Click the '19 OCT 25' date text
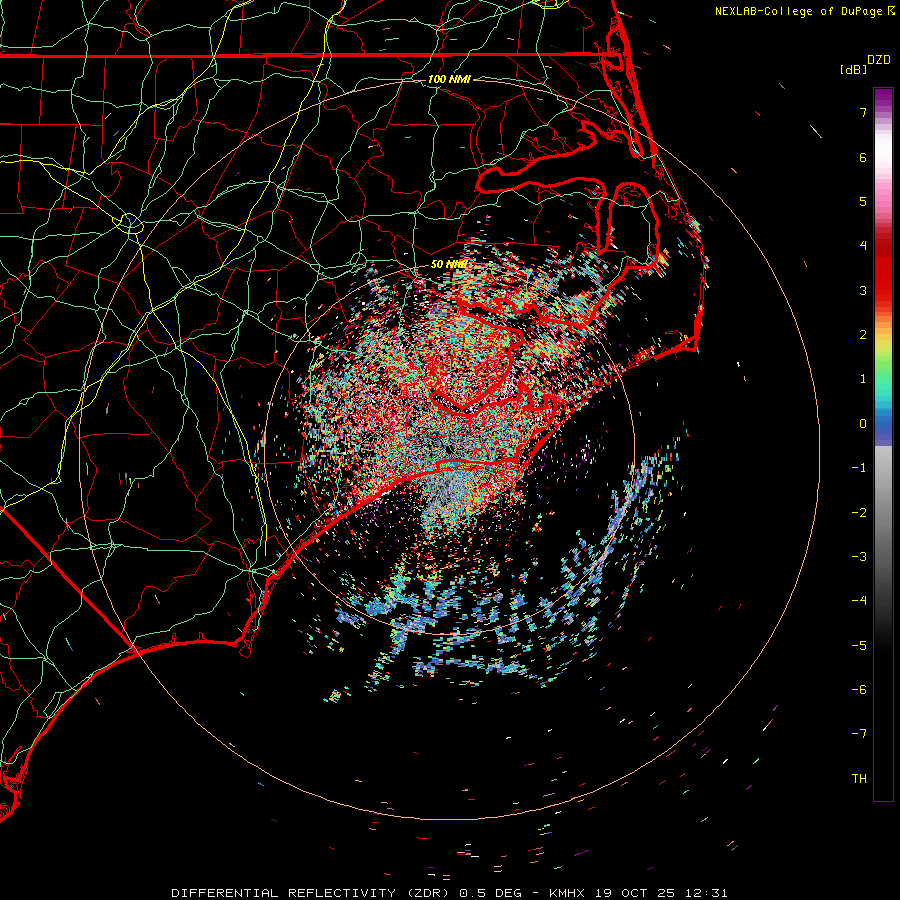 click(634, 893)
